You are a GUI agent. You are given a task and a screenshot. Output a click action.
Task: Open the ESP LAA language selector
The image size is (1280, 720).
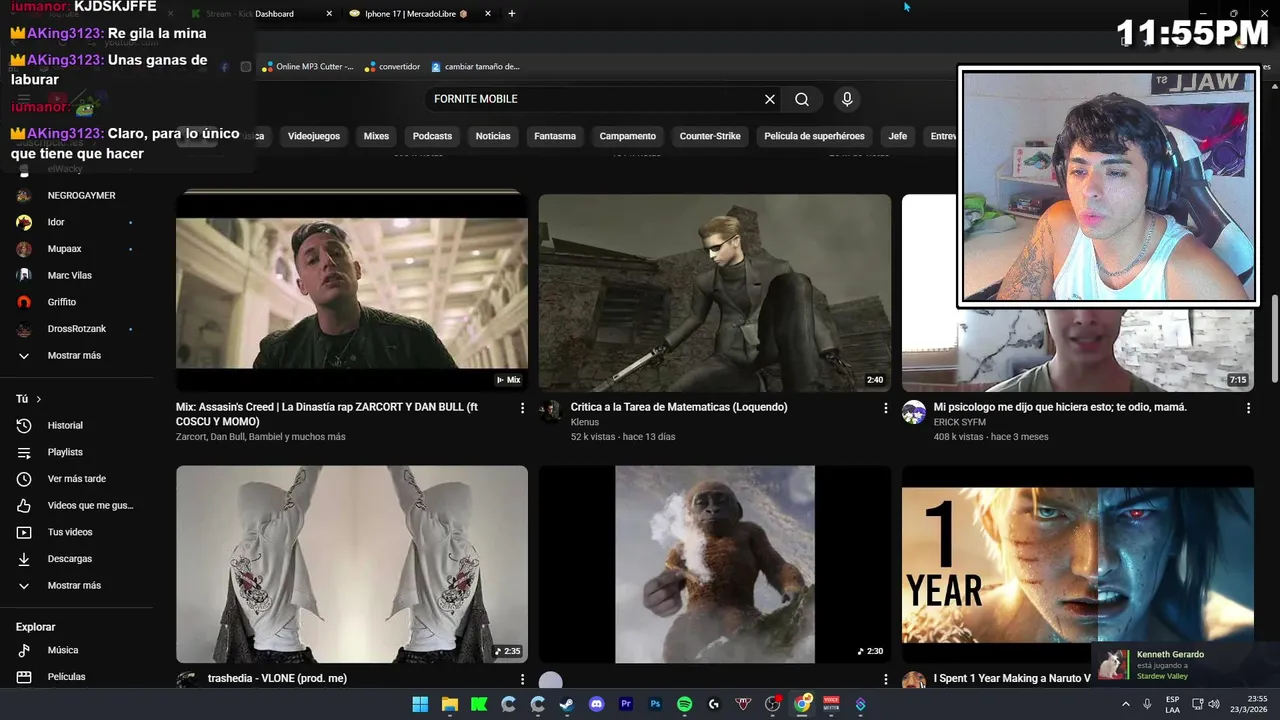point(1172,704)
